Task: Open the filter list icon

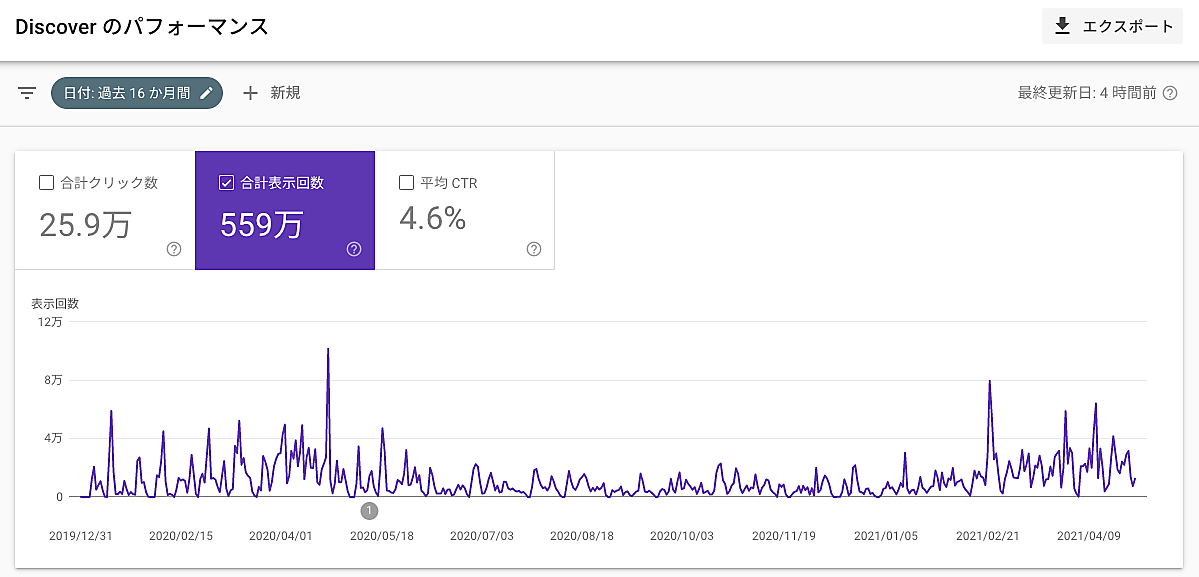Action: coord(27,93)
